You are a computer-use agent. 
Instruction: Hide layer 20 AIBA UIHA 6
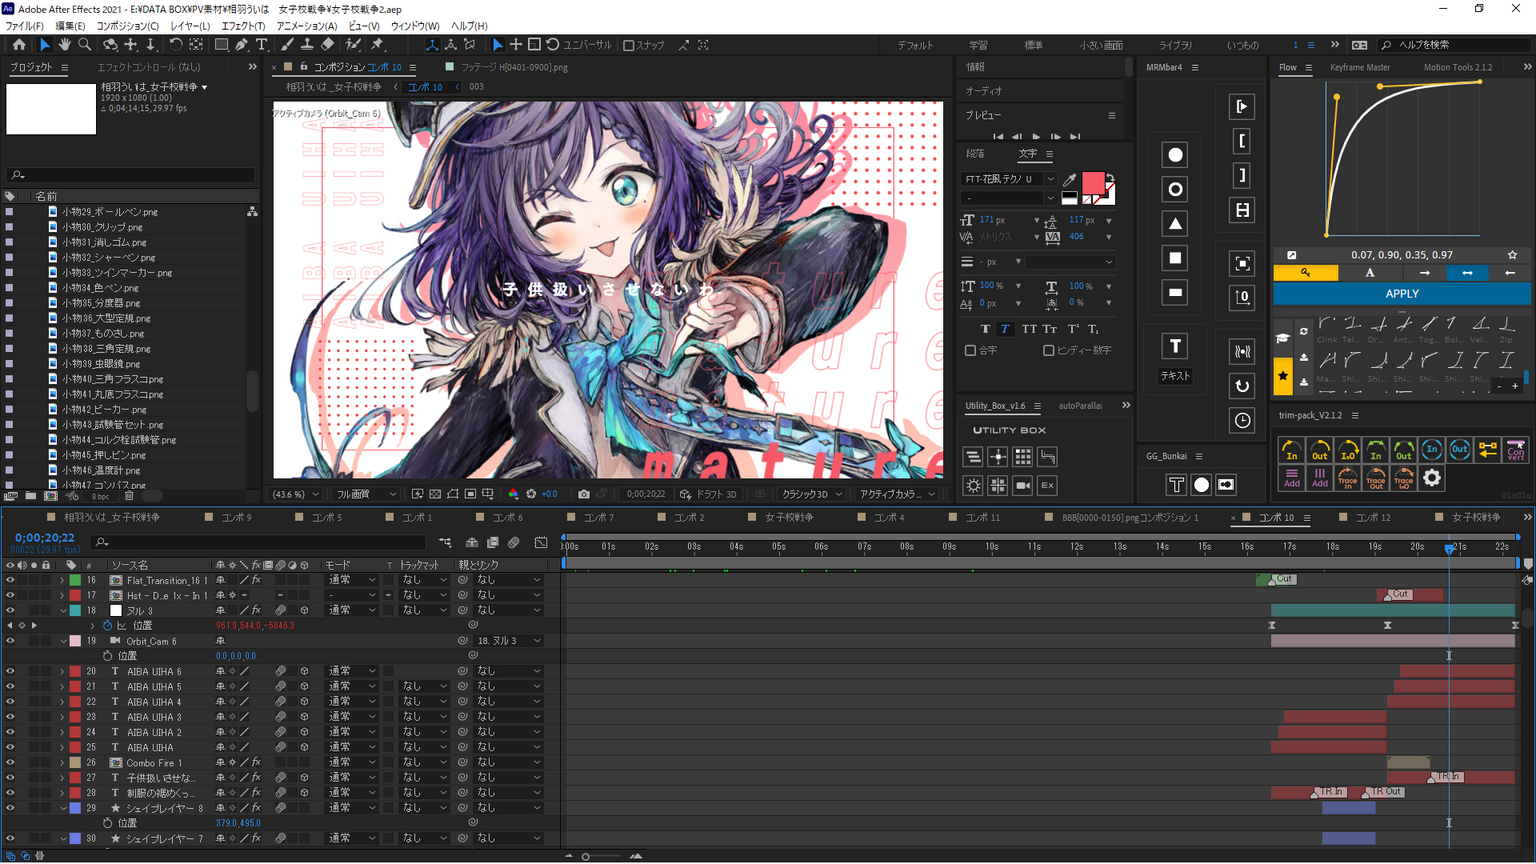coord(10,672)
